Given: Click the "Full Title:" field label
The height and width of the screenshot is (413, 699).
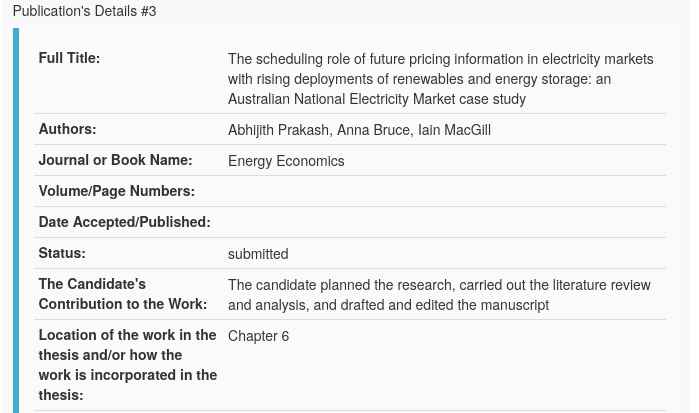Looking at the screenshot, I should 69,58.
